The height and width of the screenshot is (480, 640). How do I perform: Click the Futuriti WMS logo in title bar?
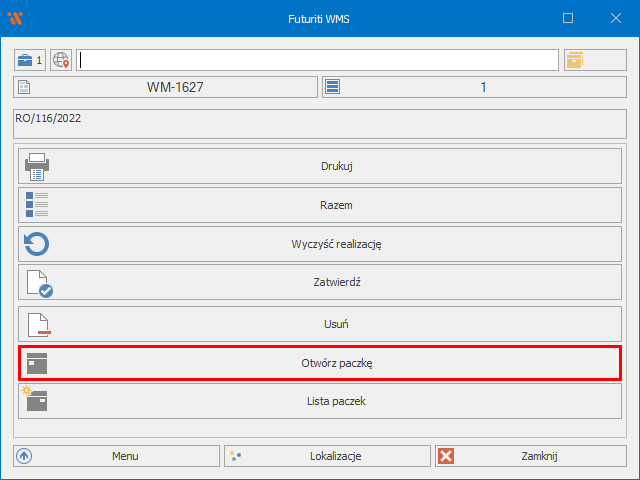pyautogui.click(x=15, y=18)
